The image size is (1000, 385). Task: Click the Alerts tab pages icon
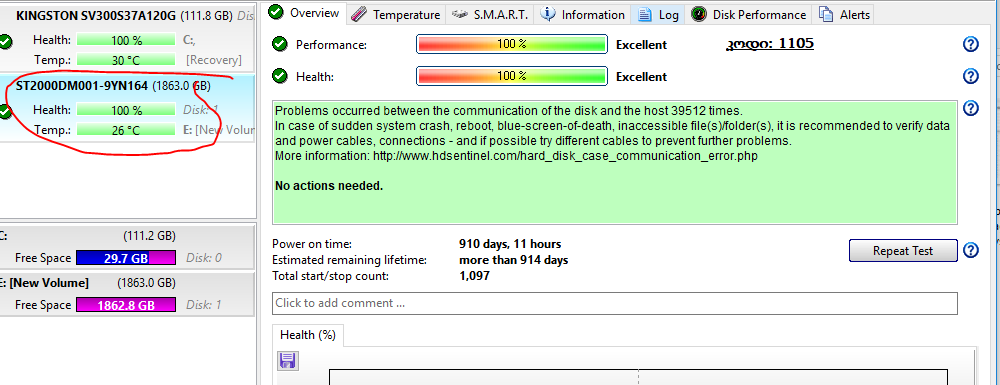tap(826, 14)
